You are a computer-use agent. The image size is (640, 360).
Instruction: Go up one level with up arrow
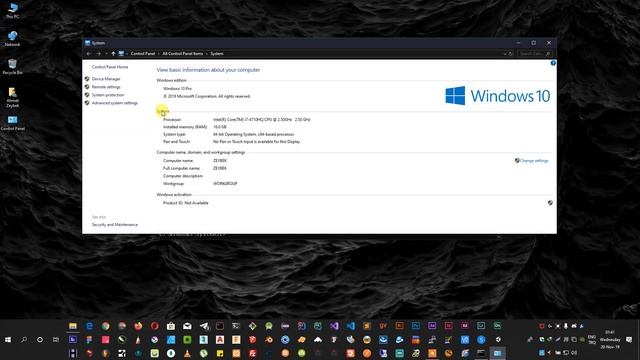(113, 53)
